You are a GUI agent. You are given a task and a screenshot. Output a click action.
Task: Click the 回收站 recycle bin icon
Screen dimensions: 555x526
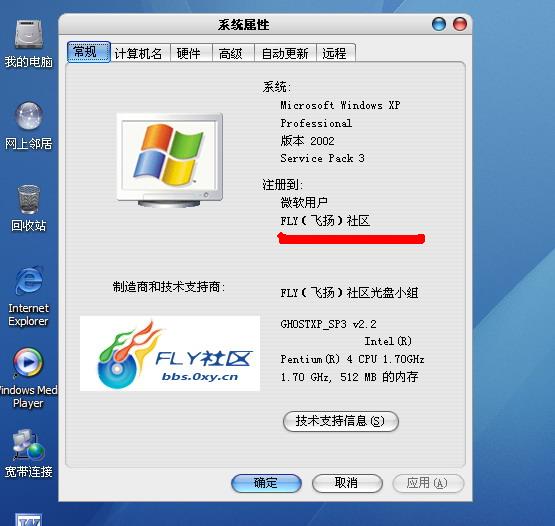pyautogui.click(x=28, y=208)
